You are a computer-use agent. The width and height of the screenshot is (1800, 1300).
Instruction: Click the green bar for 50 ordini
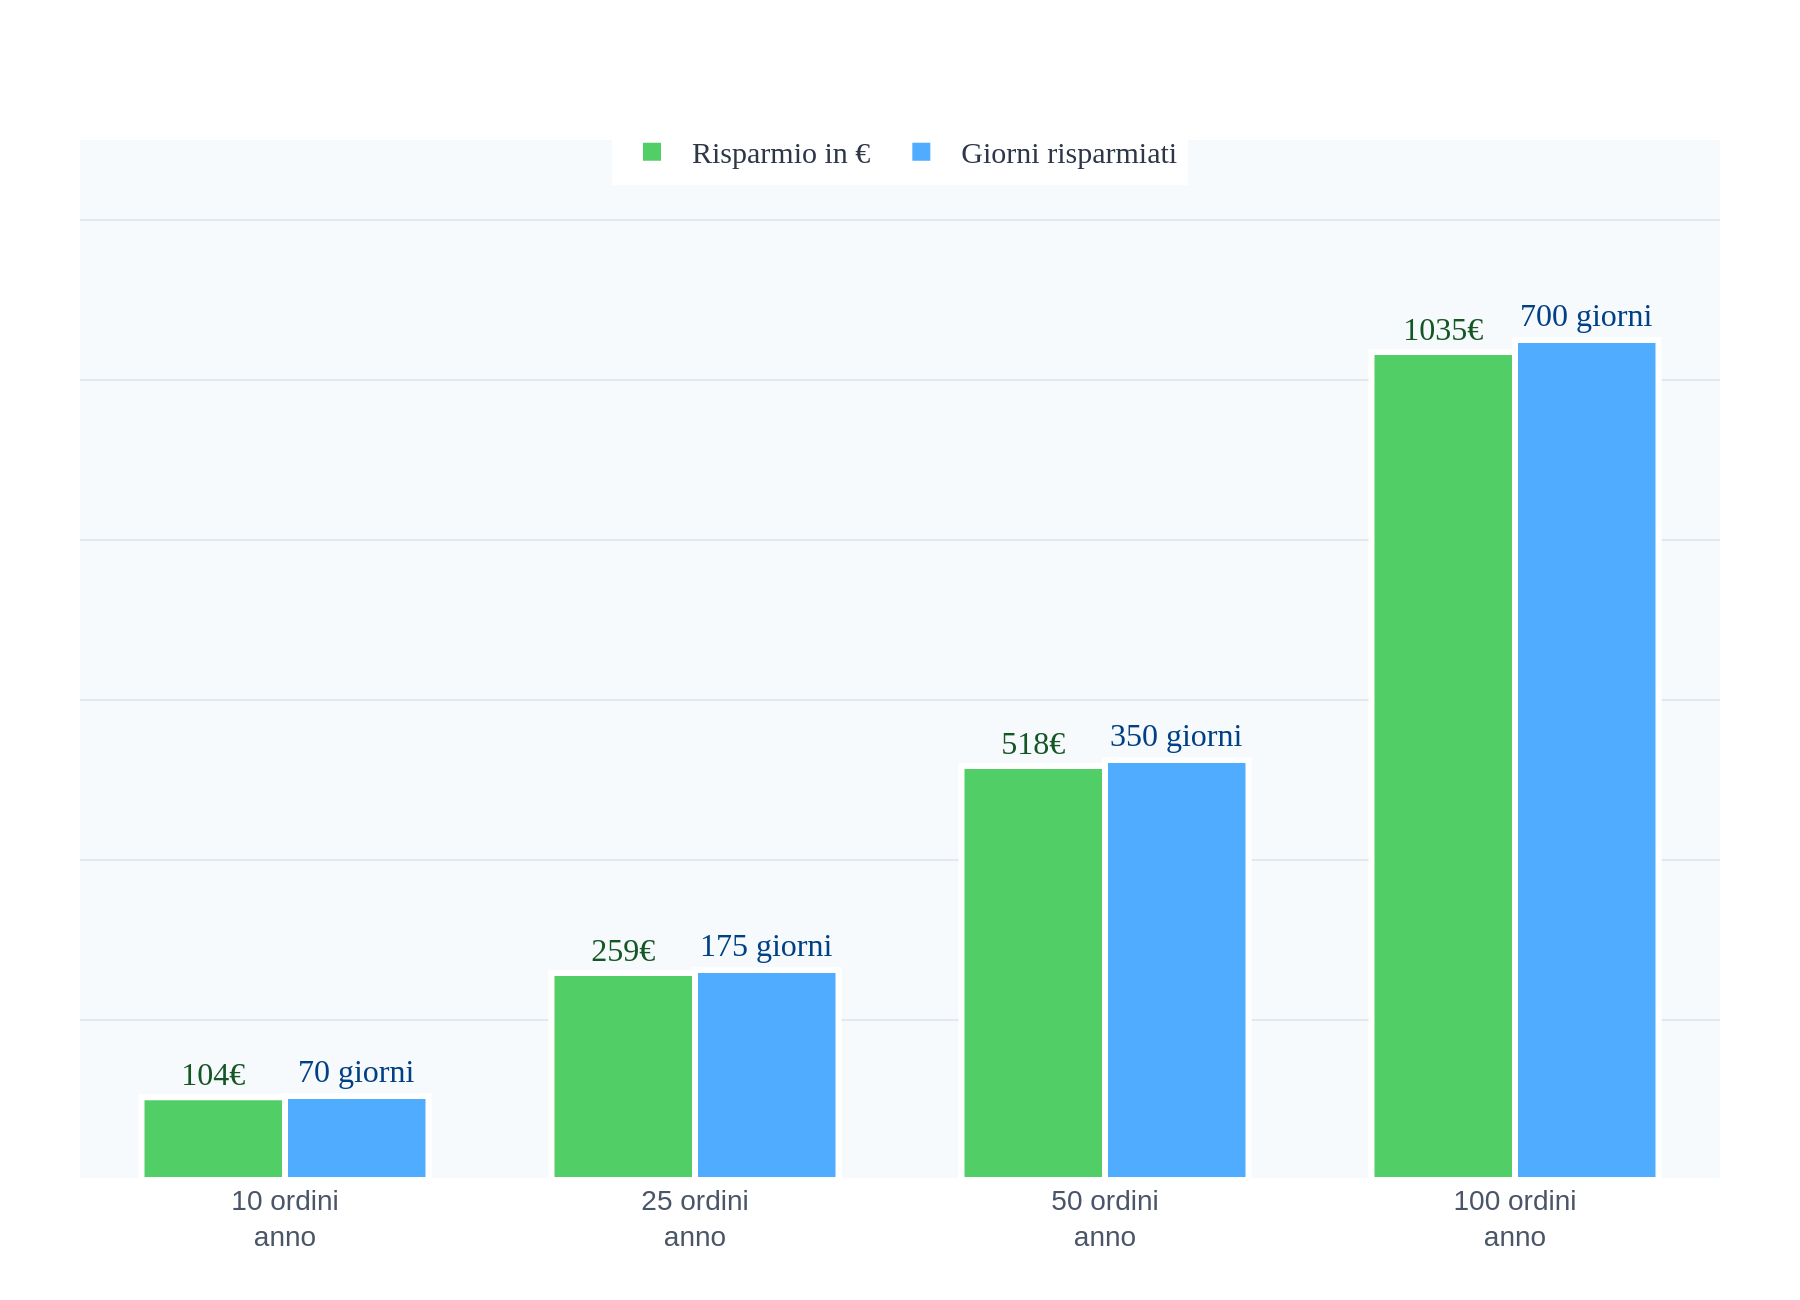[1033, 972]
